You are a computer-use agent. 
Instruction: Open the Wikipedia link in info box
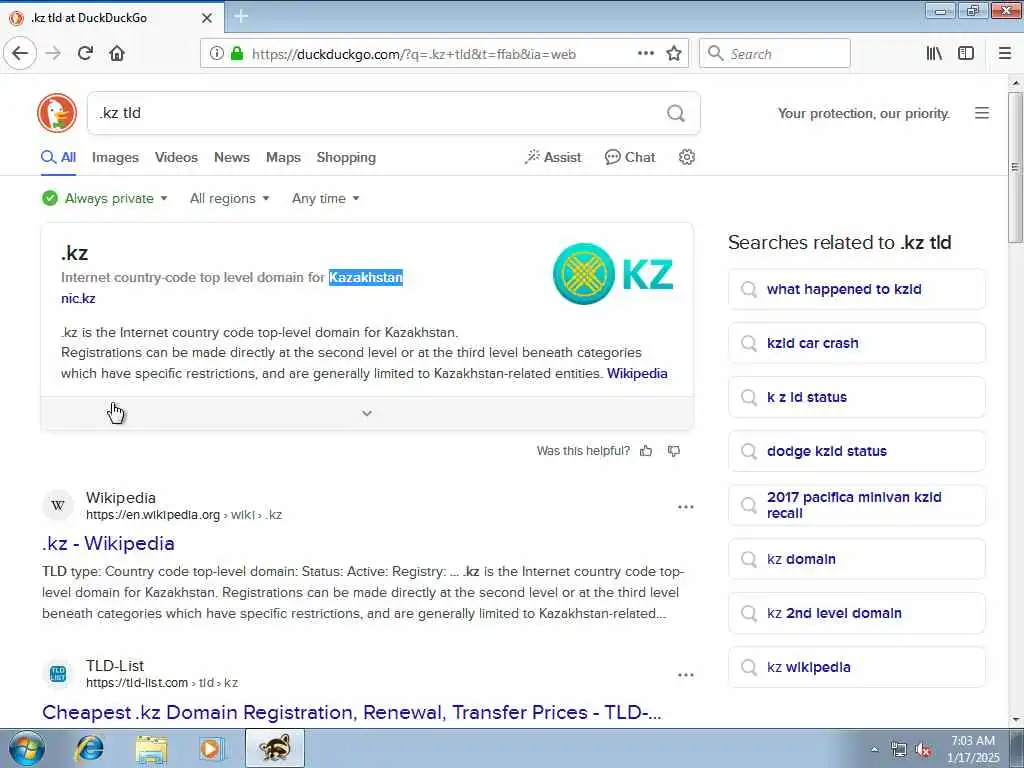pos(637,373)
